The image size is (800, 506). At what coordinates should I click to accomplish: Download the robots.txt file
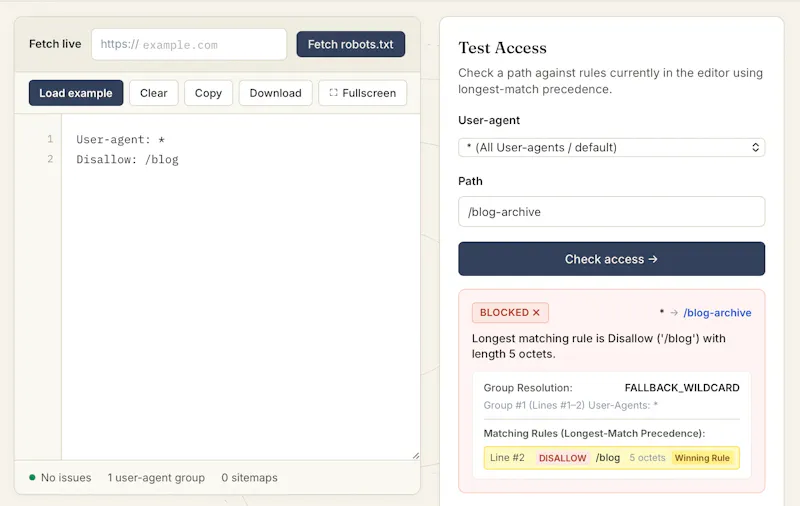tap(276, 93)
